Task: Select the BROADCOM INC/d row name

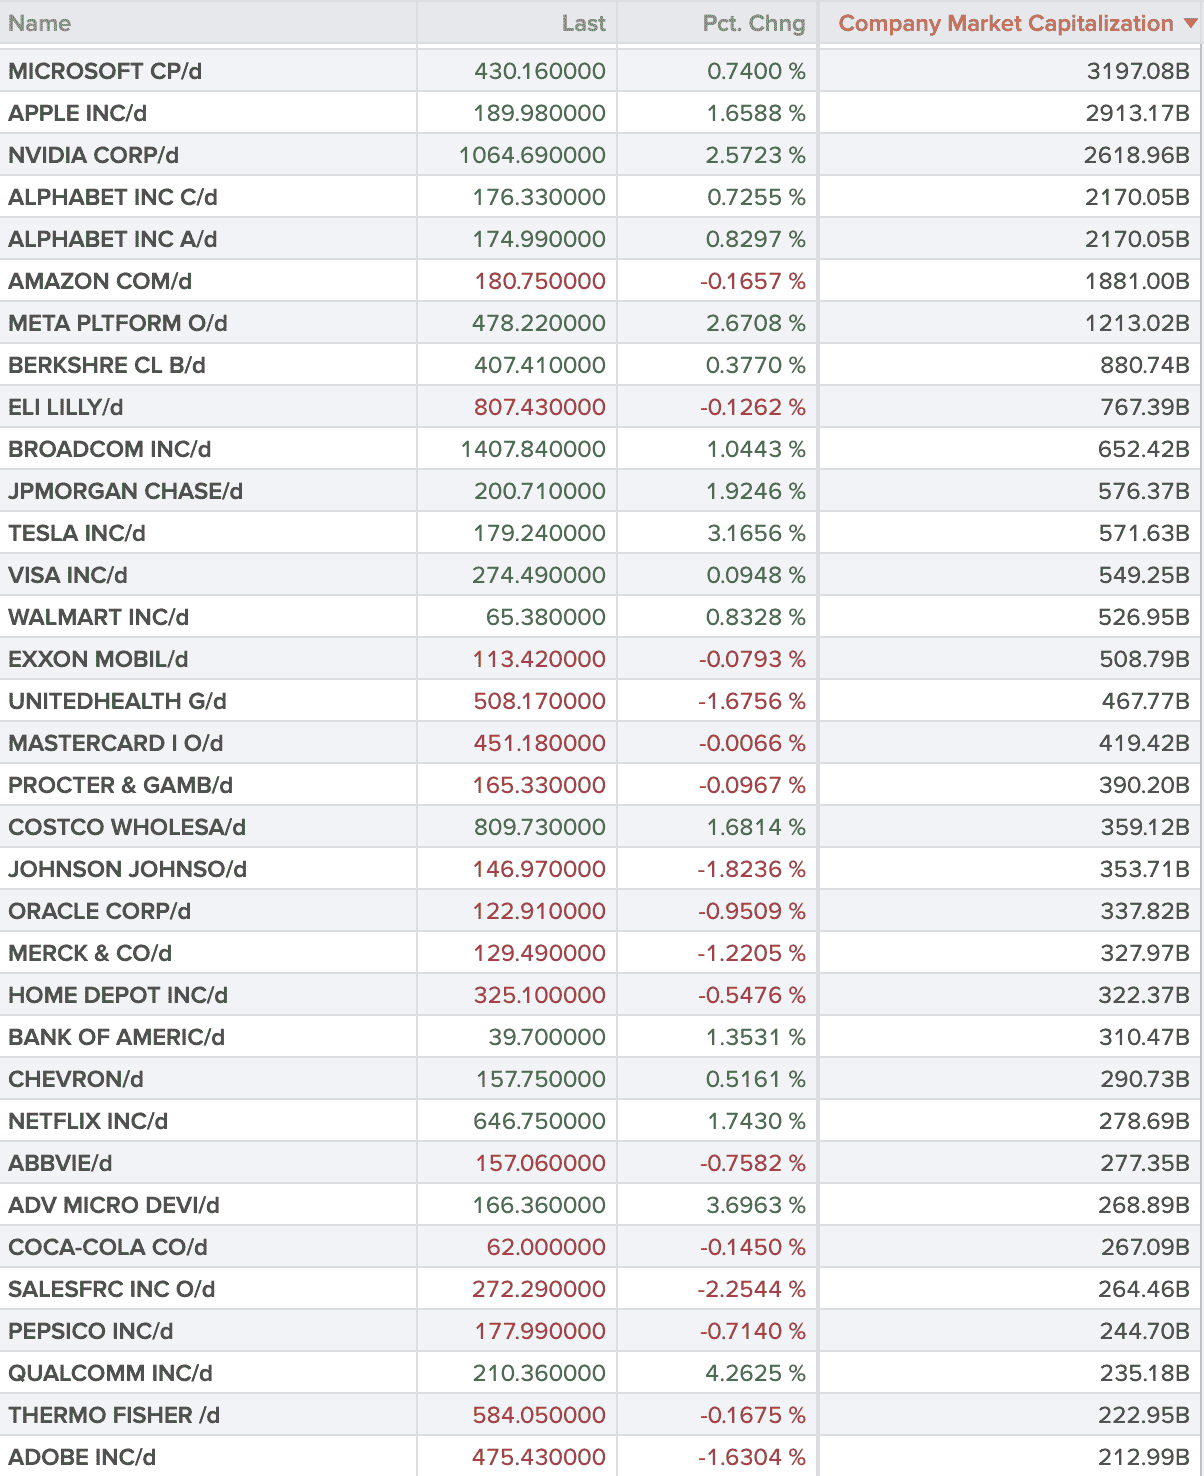Action: coord(110,449)
